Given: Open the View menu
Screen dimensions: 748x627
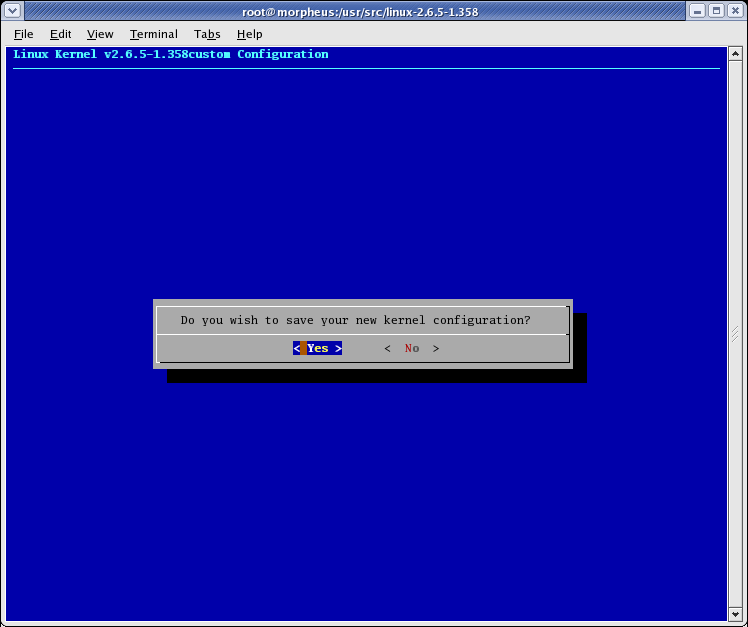Looking at the screenshot, I should click(x=100, y=34).
